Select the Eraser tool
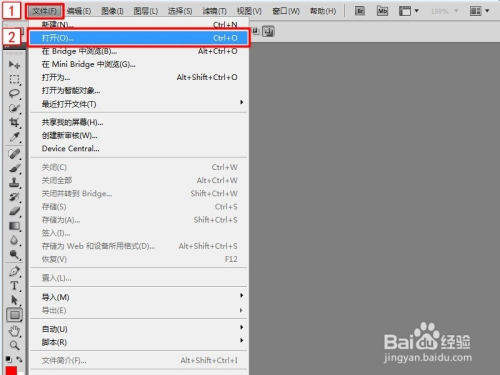500x375 pixels. tap(14, 211)
